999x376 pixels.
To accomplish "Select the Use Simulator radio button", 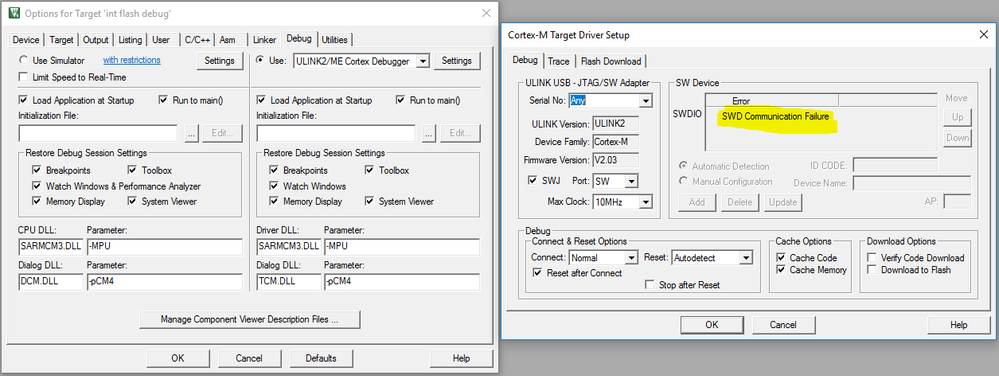I will 24,61.
